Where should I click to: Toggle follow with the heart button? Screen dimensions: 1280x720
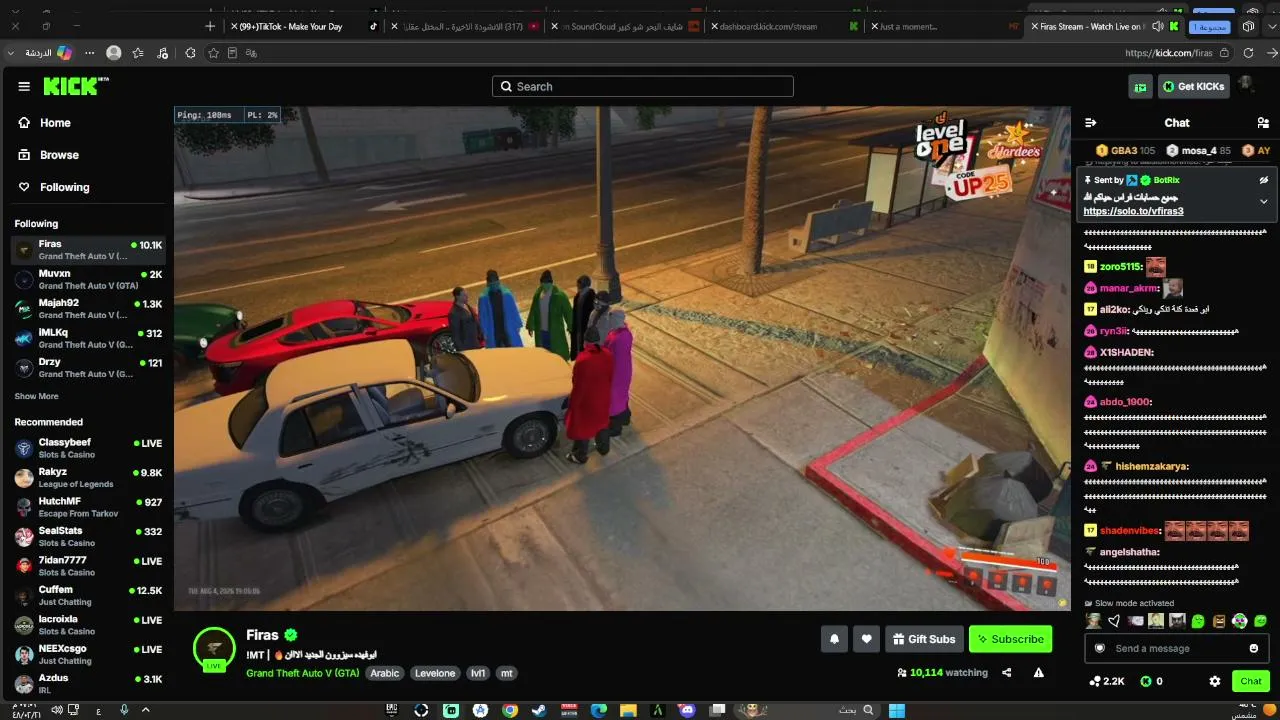[866, 639]
